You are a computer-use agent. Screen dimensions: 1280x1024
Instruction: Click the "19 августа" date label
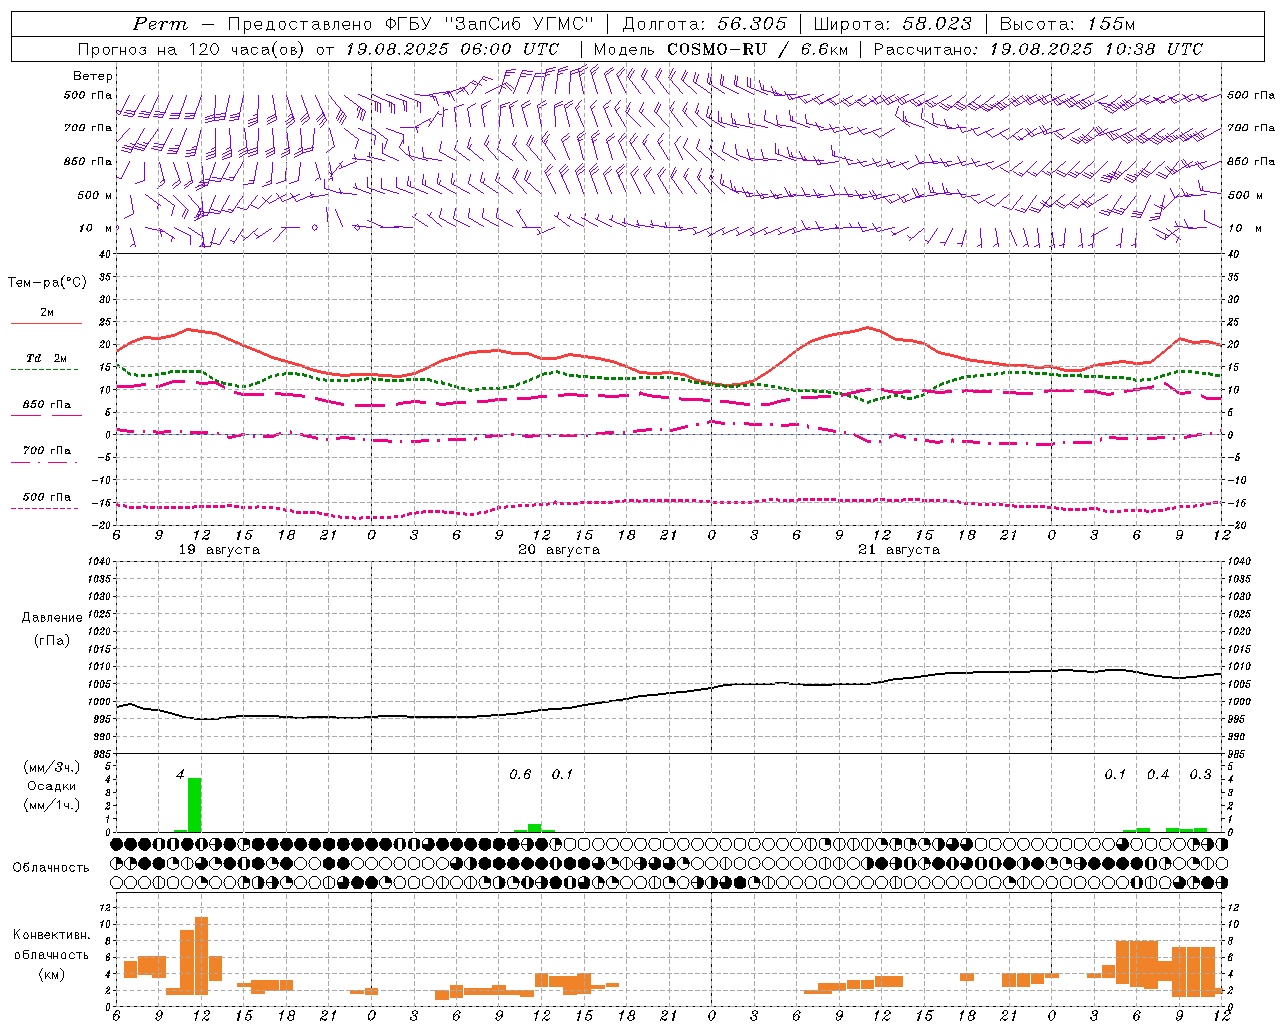[219, 550]
